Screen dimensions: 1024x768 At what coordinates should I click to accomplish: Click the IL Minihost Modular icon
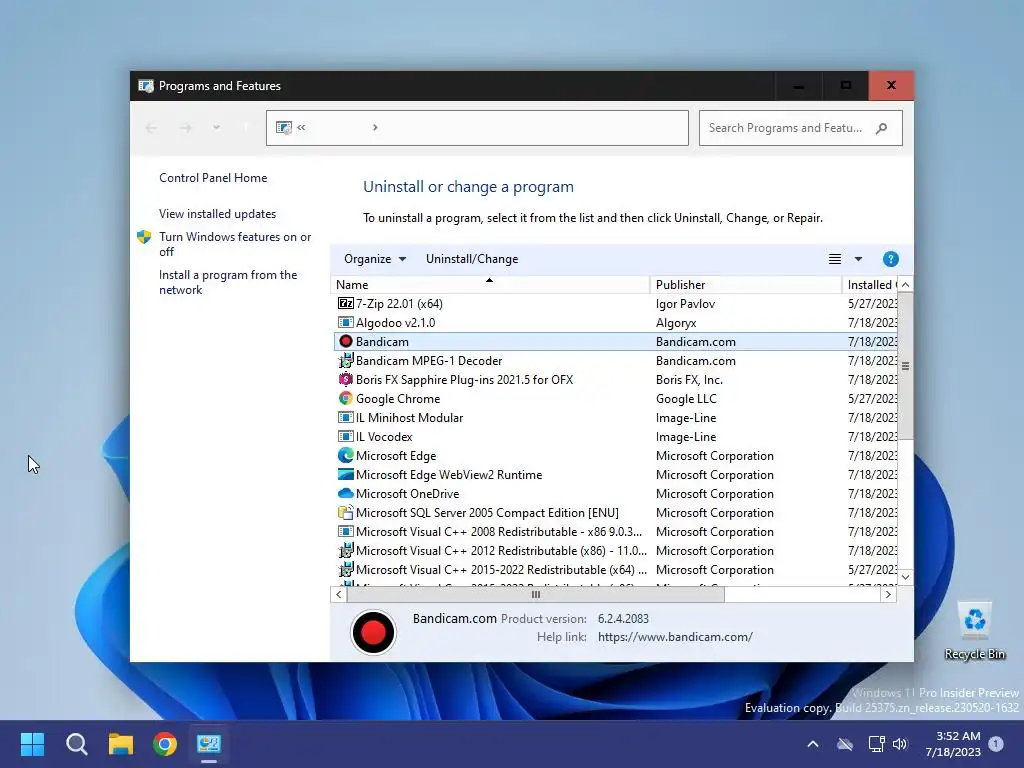[345, 417]
